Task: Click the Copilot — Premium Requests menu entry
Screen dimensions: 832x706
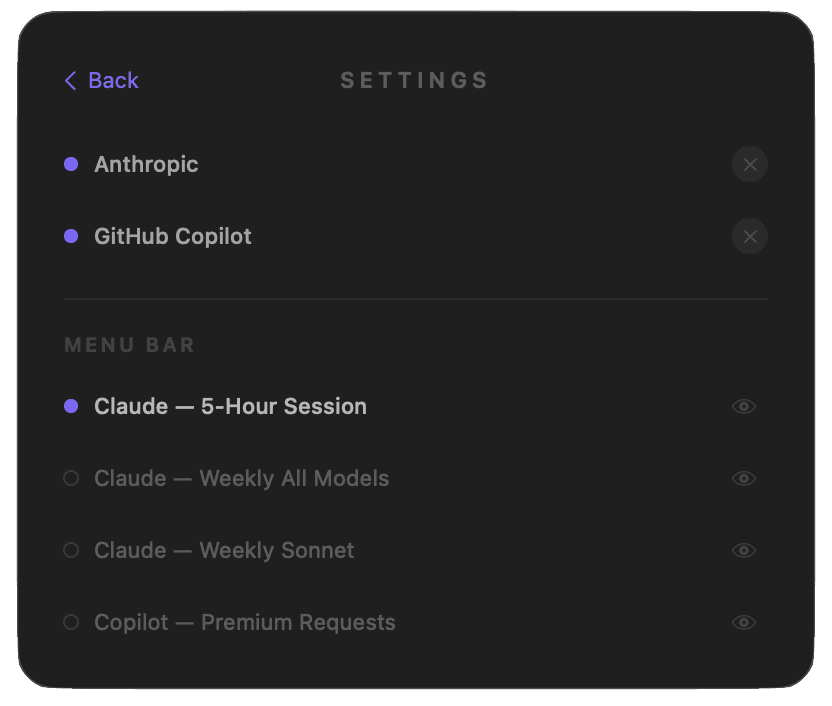Action: coord(244,622)
